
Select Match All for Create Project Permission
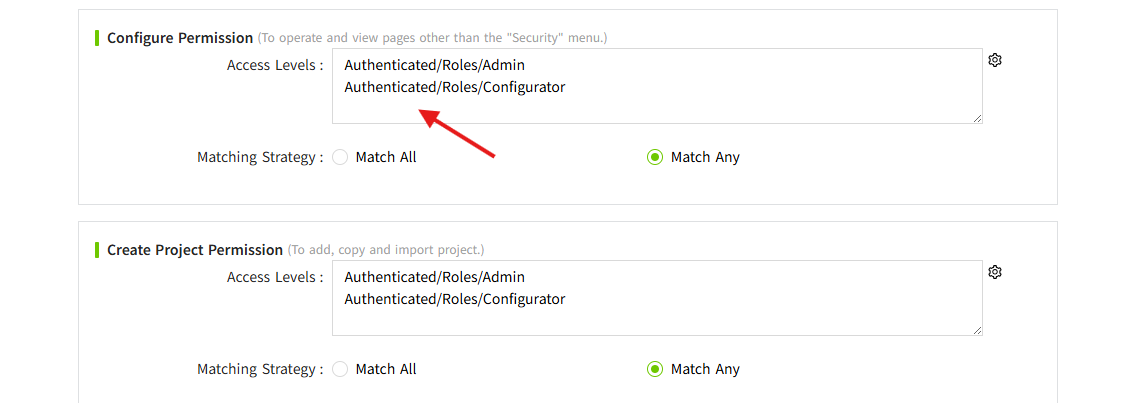click(341, 369)
